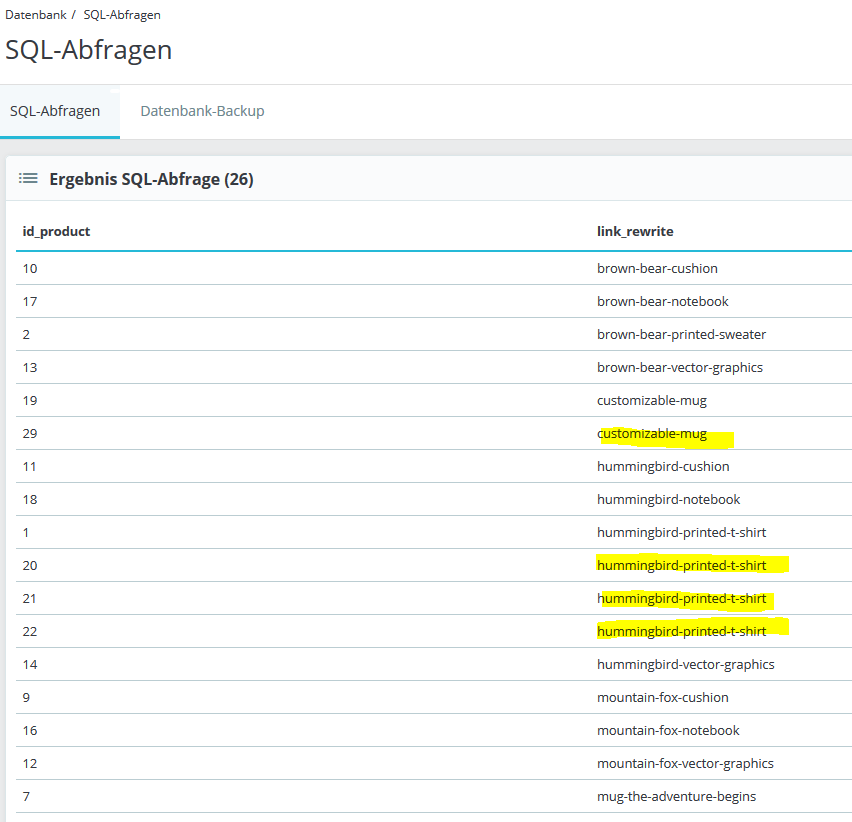Open the Datenbank-Backup tab
Viewport: 852px width, 822px height.
click(202, 111)
